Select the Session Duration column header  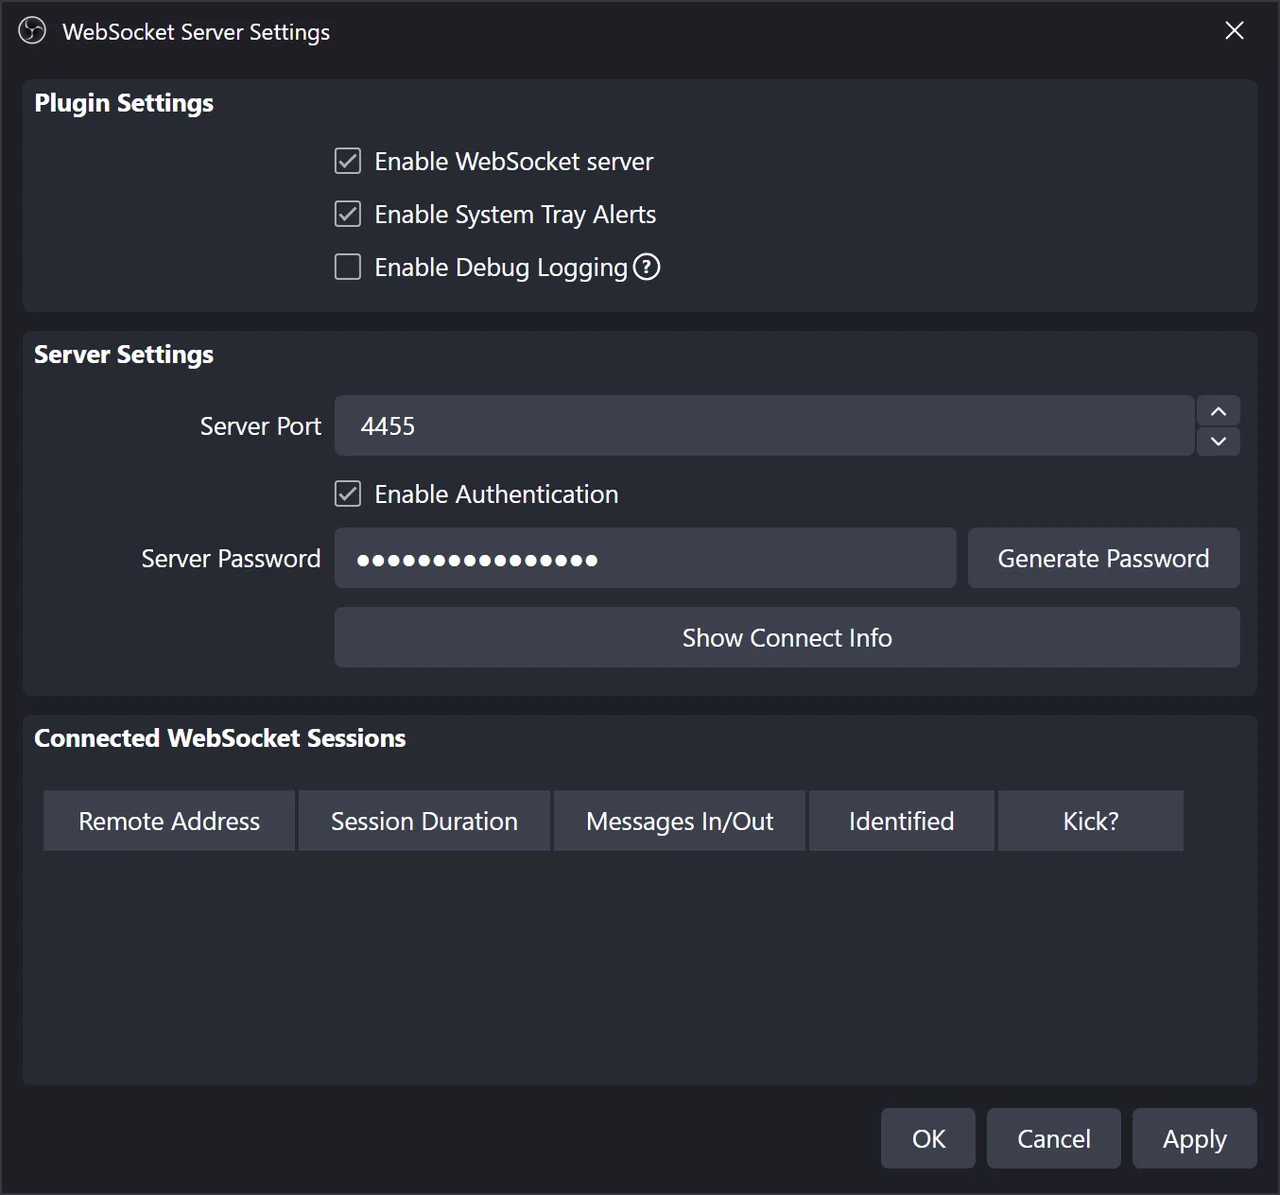point(424,821)
